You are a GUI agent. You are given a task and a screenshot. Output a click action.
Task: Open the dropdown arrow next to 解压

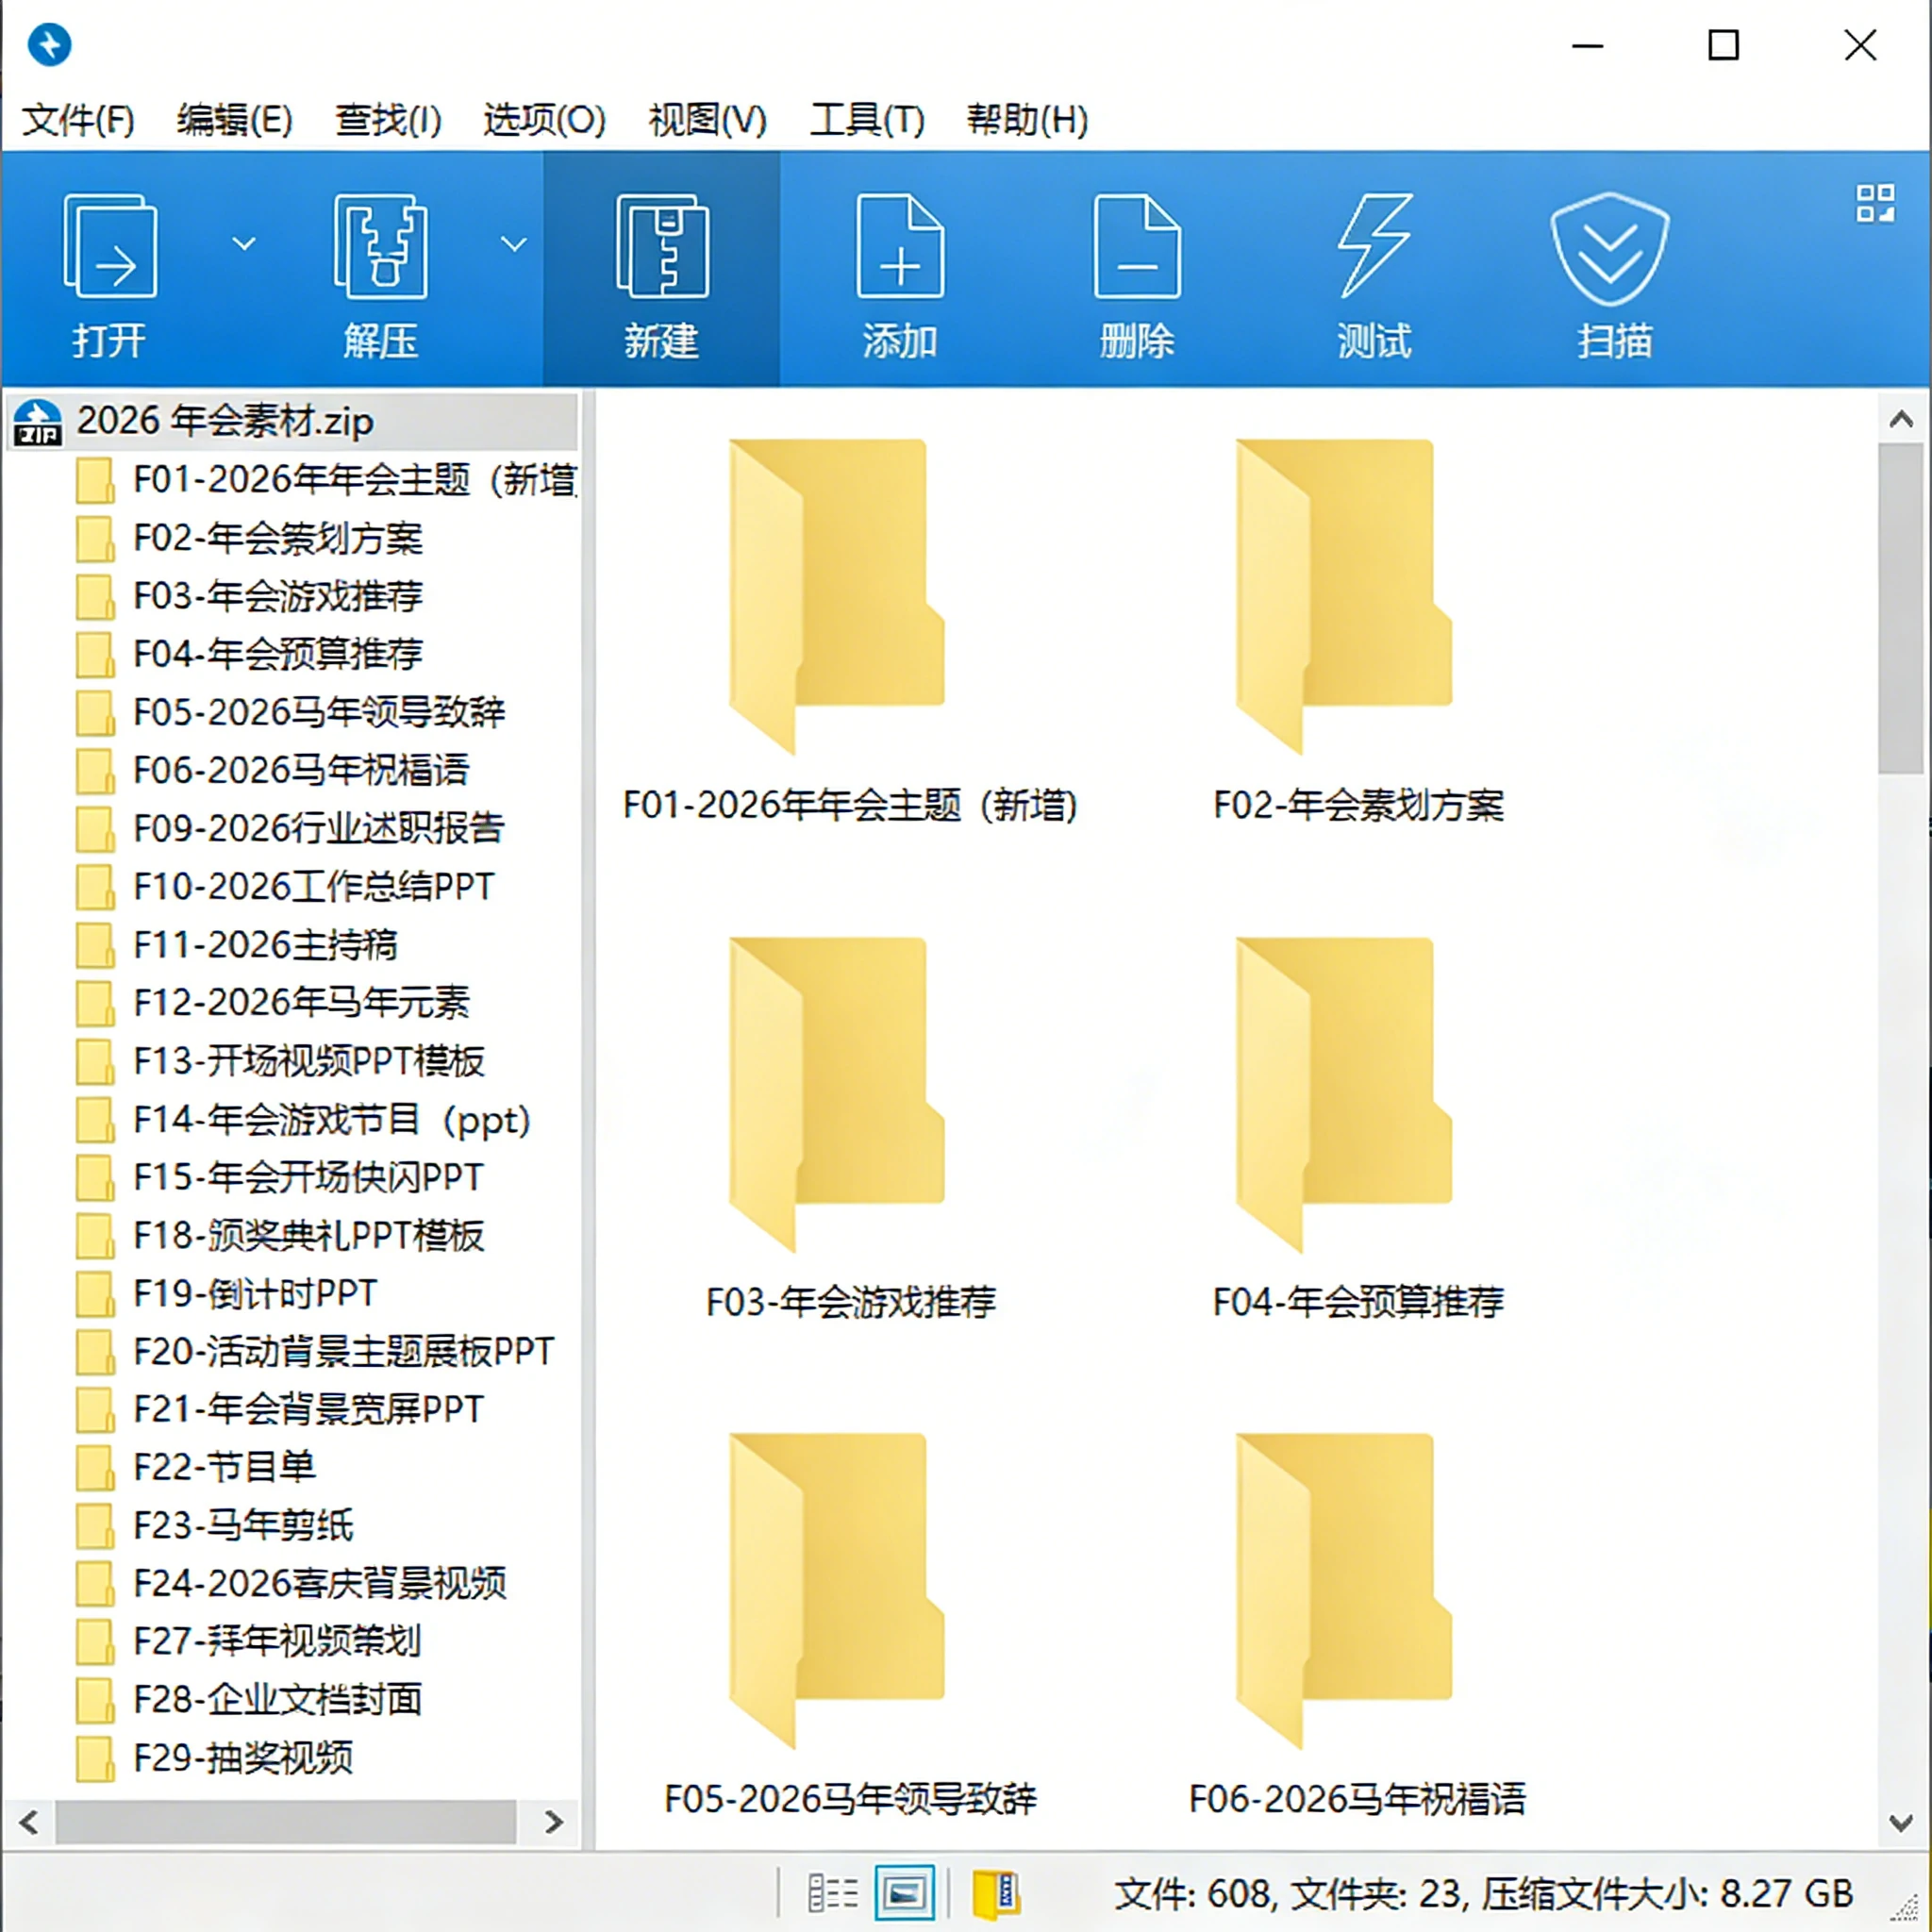(x=513, y=244)
